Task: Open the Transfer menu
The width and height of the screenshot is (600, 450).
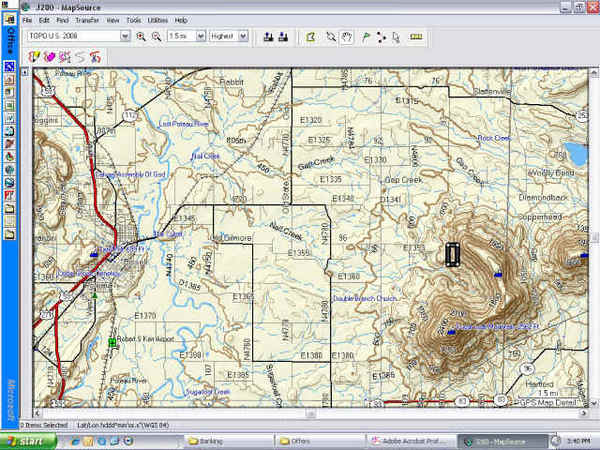Action: click(87, 20)
